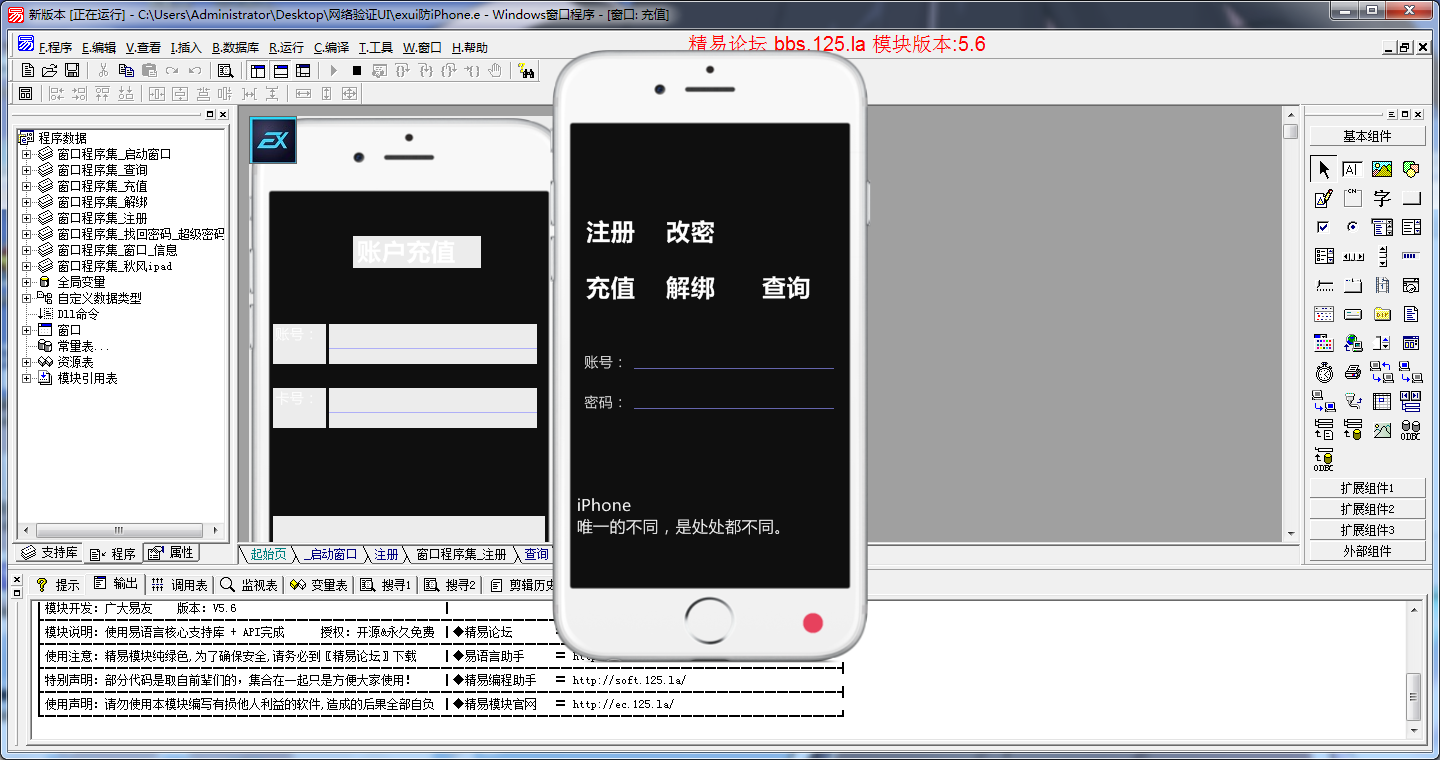Click the Open folder toolbar icon
Viewport: 1440px width, 760px height.
click(49, 70)
